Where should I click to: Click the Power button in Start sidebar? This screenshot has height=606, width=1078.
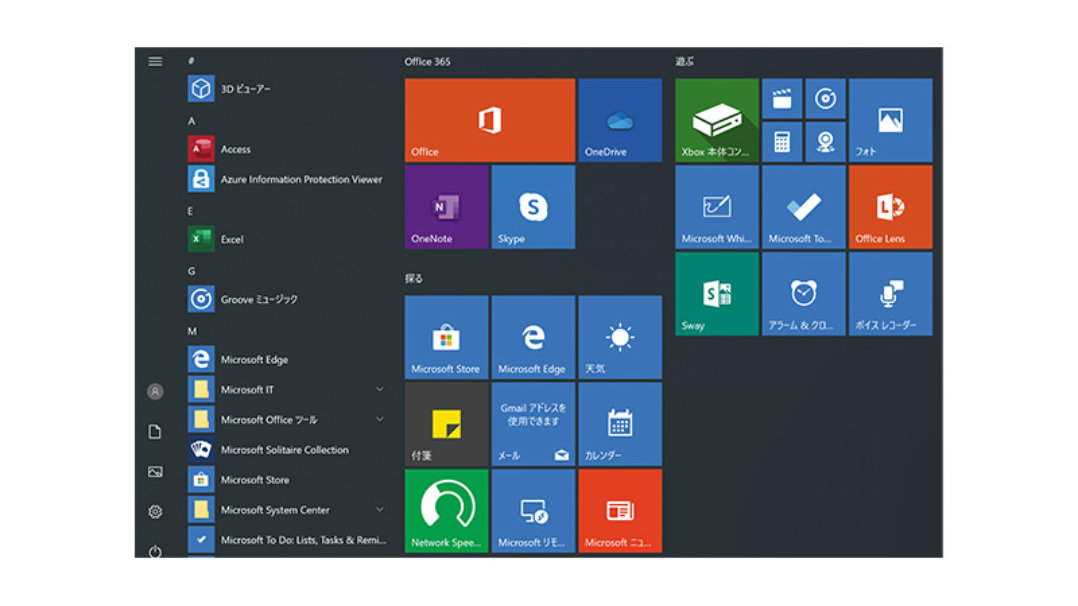click(x=155, y=552)
